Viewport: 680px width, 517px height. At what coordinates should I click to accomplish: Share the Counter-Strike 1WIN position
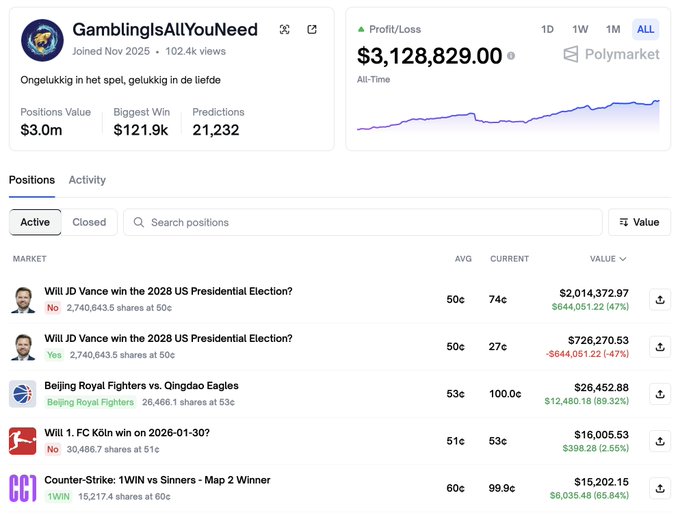659,488
